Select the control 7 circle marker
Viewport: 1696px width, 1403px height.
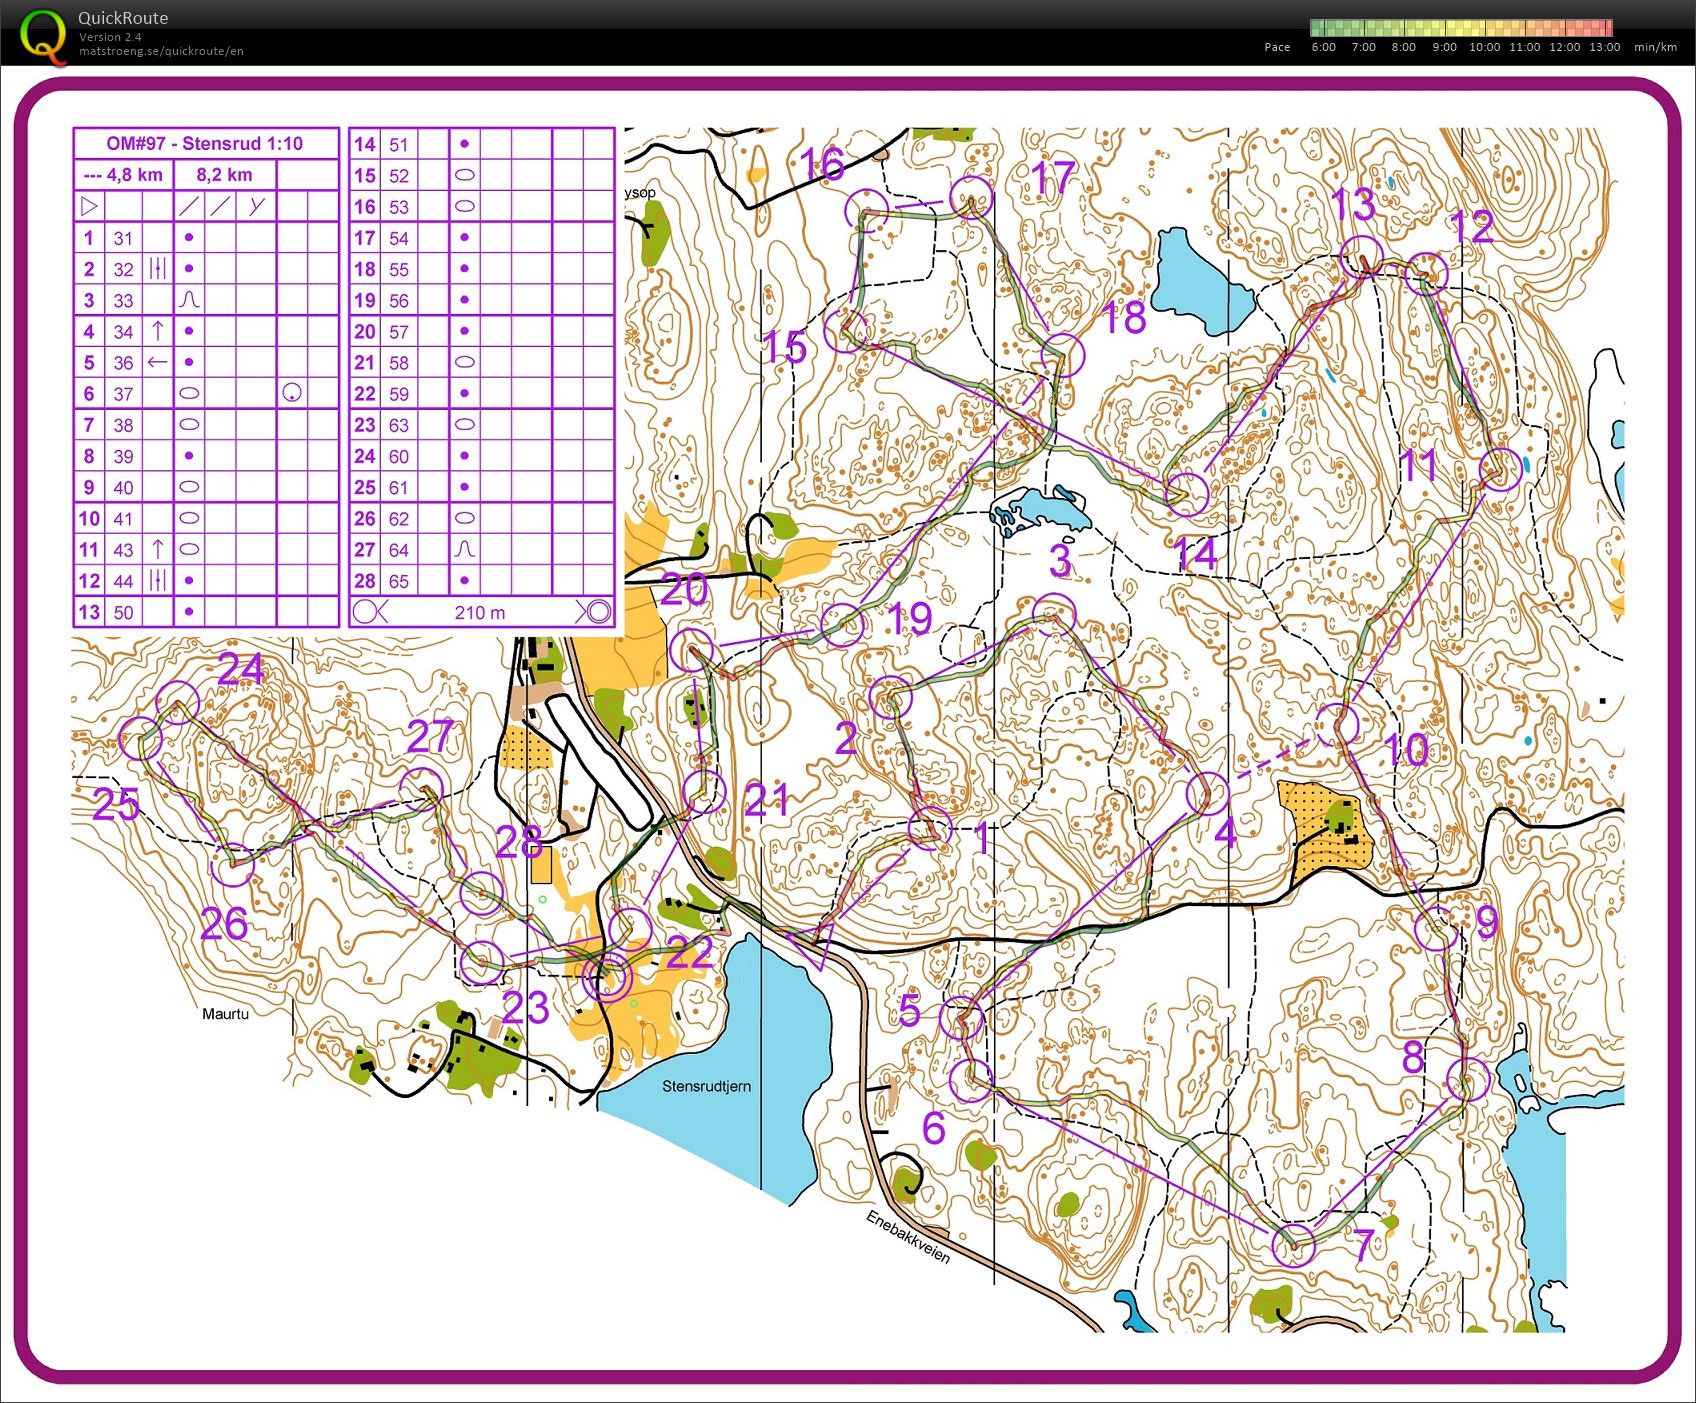point(1293,1245)
